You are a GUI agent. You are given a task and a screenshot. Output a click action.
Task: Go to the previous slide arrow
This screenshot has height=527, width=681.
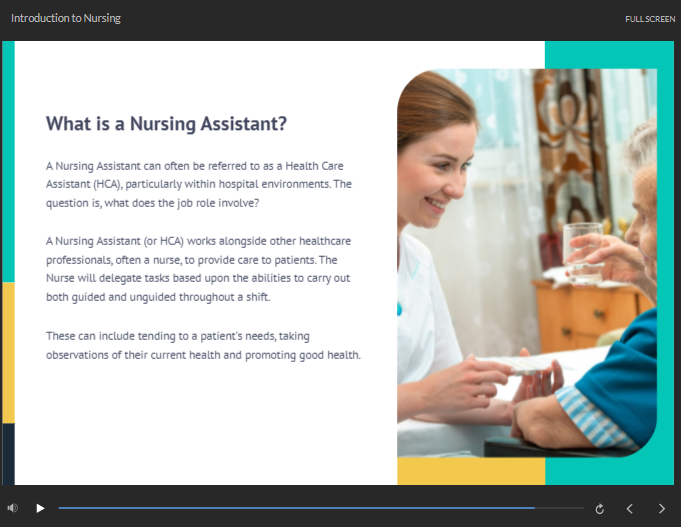630,509
